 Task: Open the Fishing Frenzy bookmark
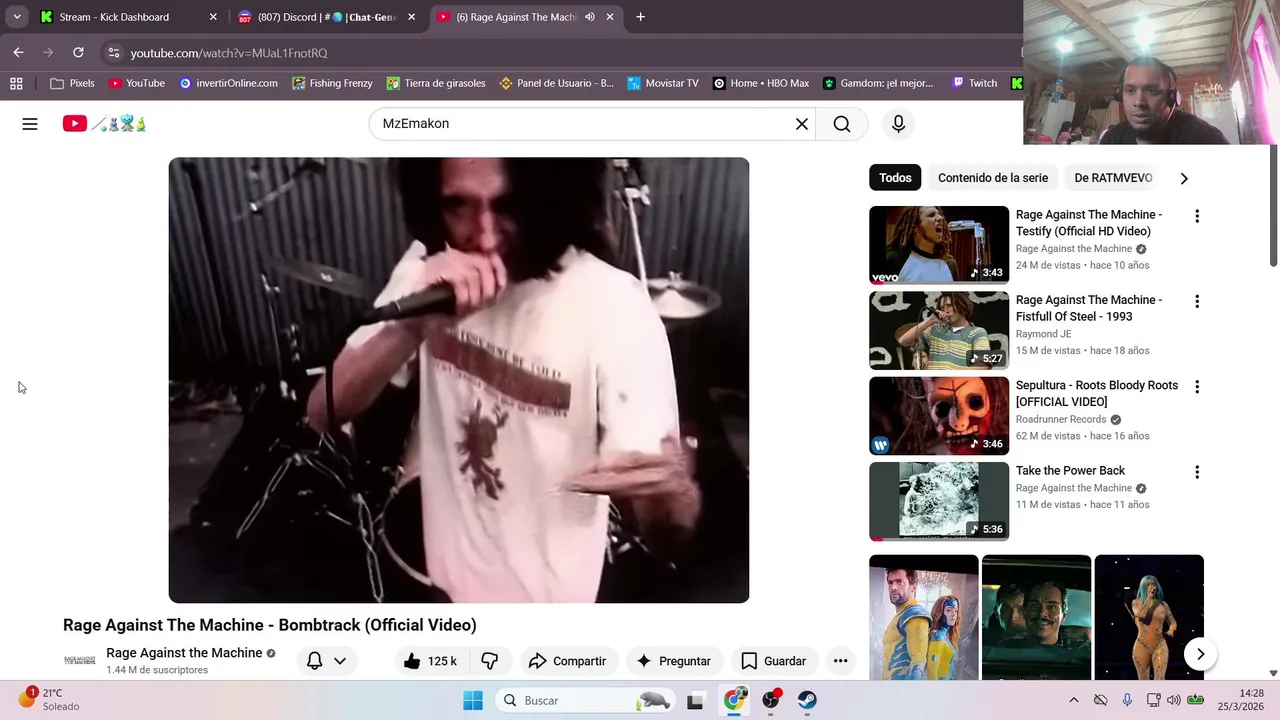(x=332, y=83)
